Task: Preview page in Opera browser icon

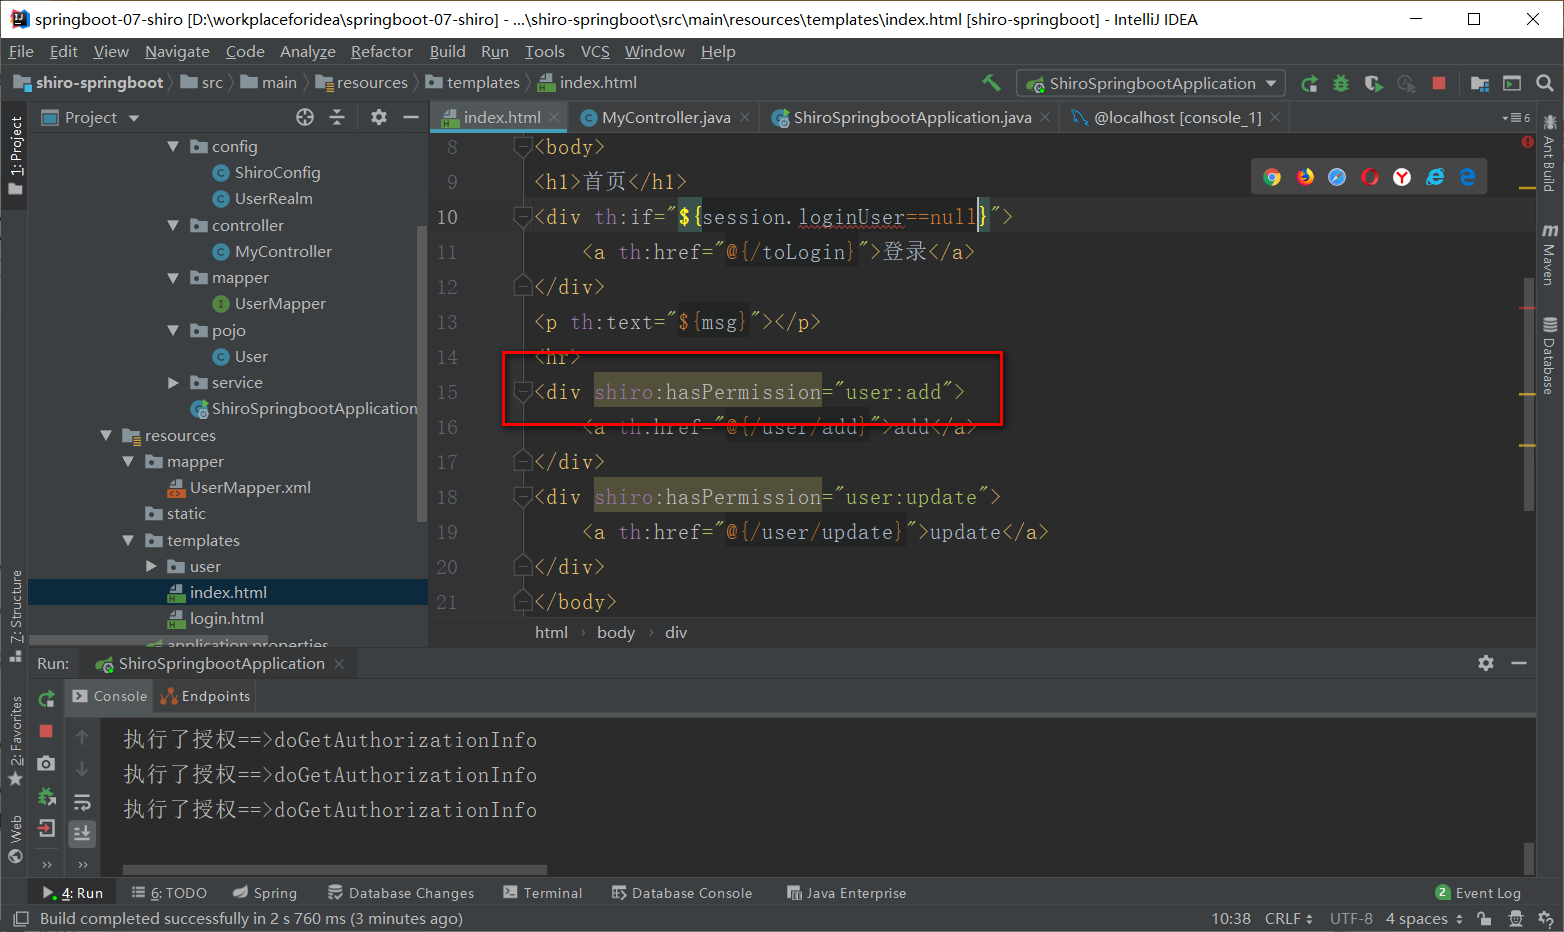Action: (x=1370, y=177)
